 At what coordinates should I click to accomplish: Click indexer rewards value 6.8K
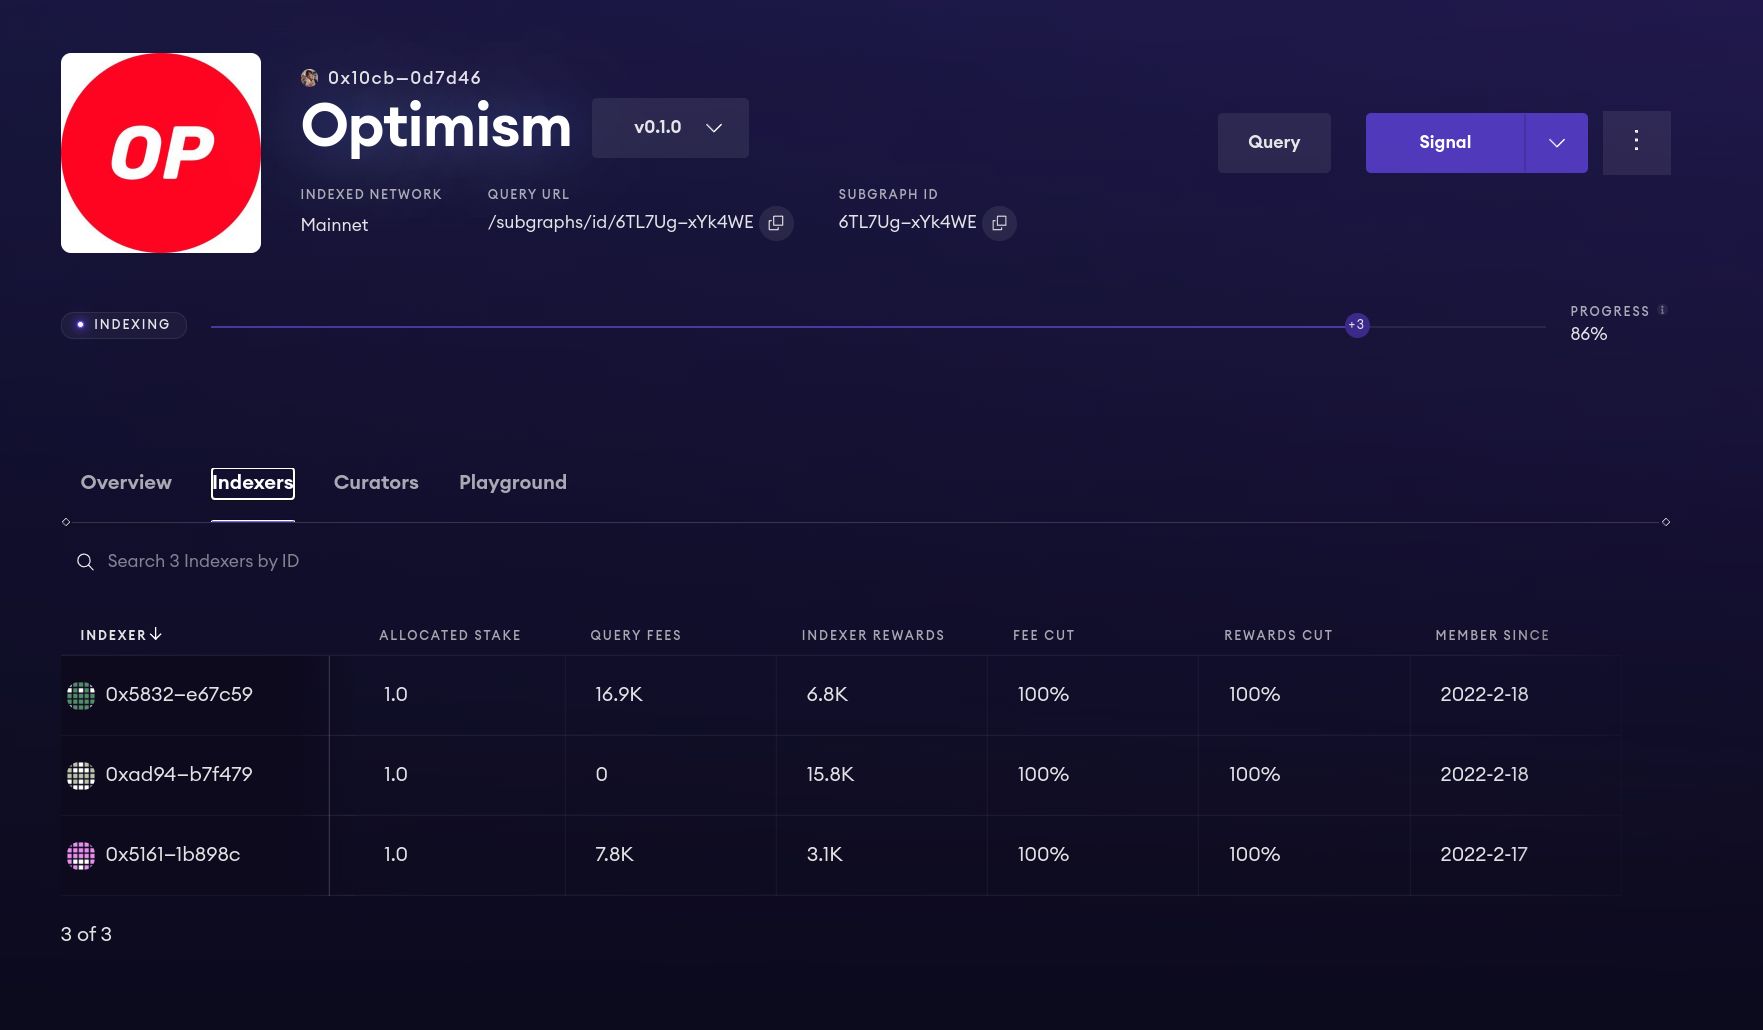(x=827, y=695)
